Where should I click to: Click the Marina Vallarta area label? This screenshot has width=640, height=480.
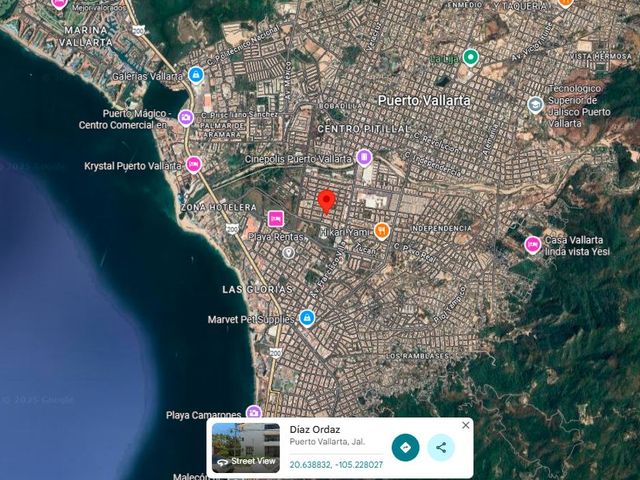pos(86,36)
